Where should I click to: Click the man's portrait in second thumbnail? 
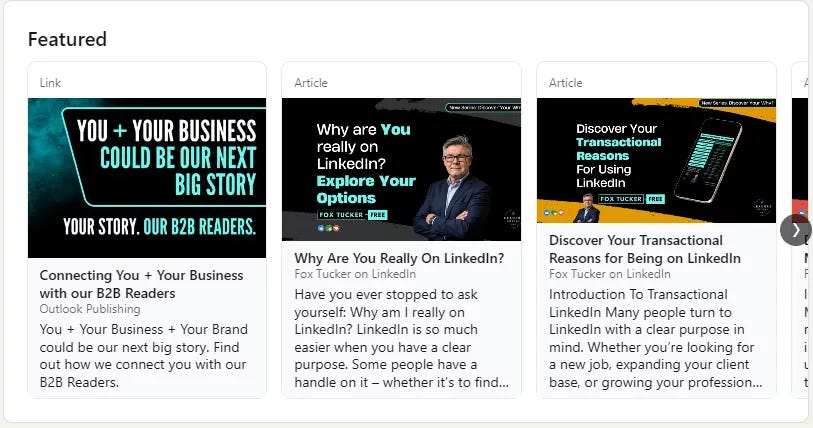[452, 188]
